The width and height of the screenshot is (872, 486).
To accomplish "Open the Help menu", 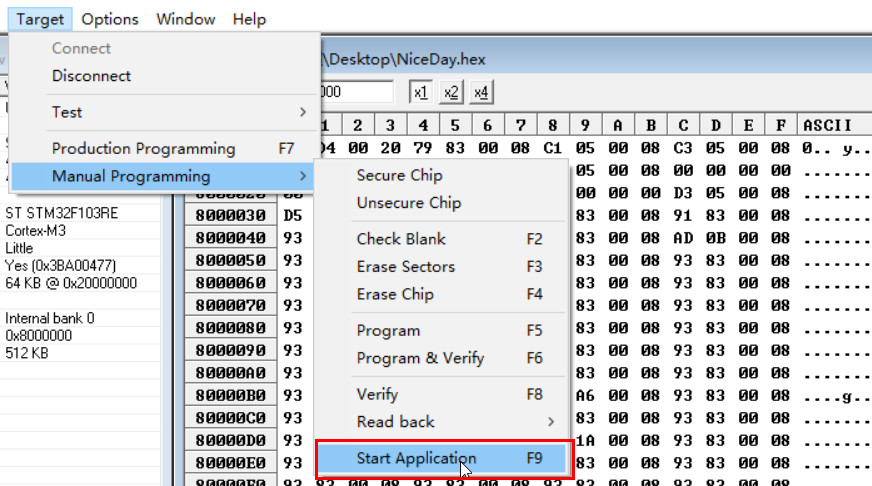I will pos(249,19).
